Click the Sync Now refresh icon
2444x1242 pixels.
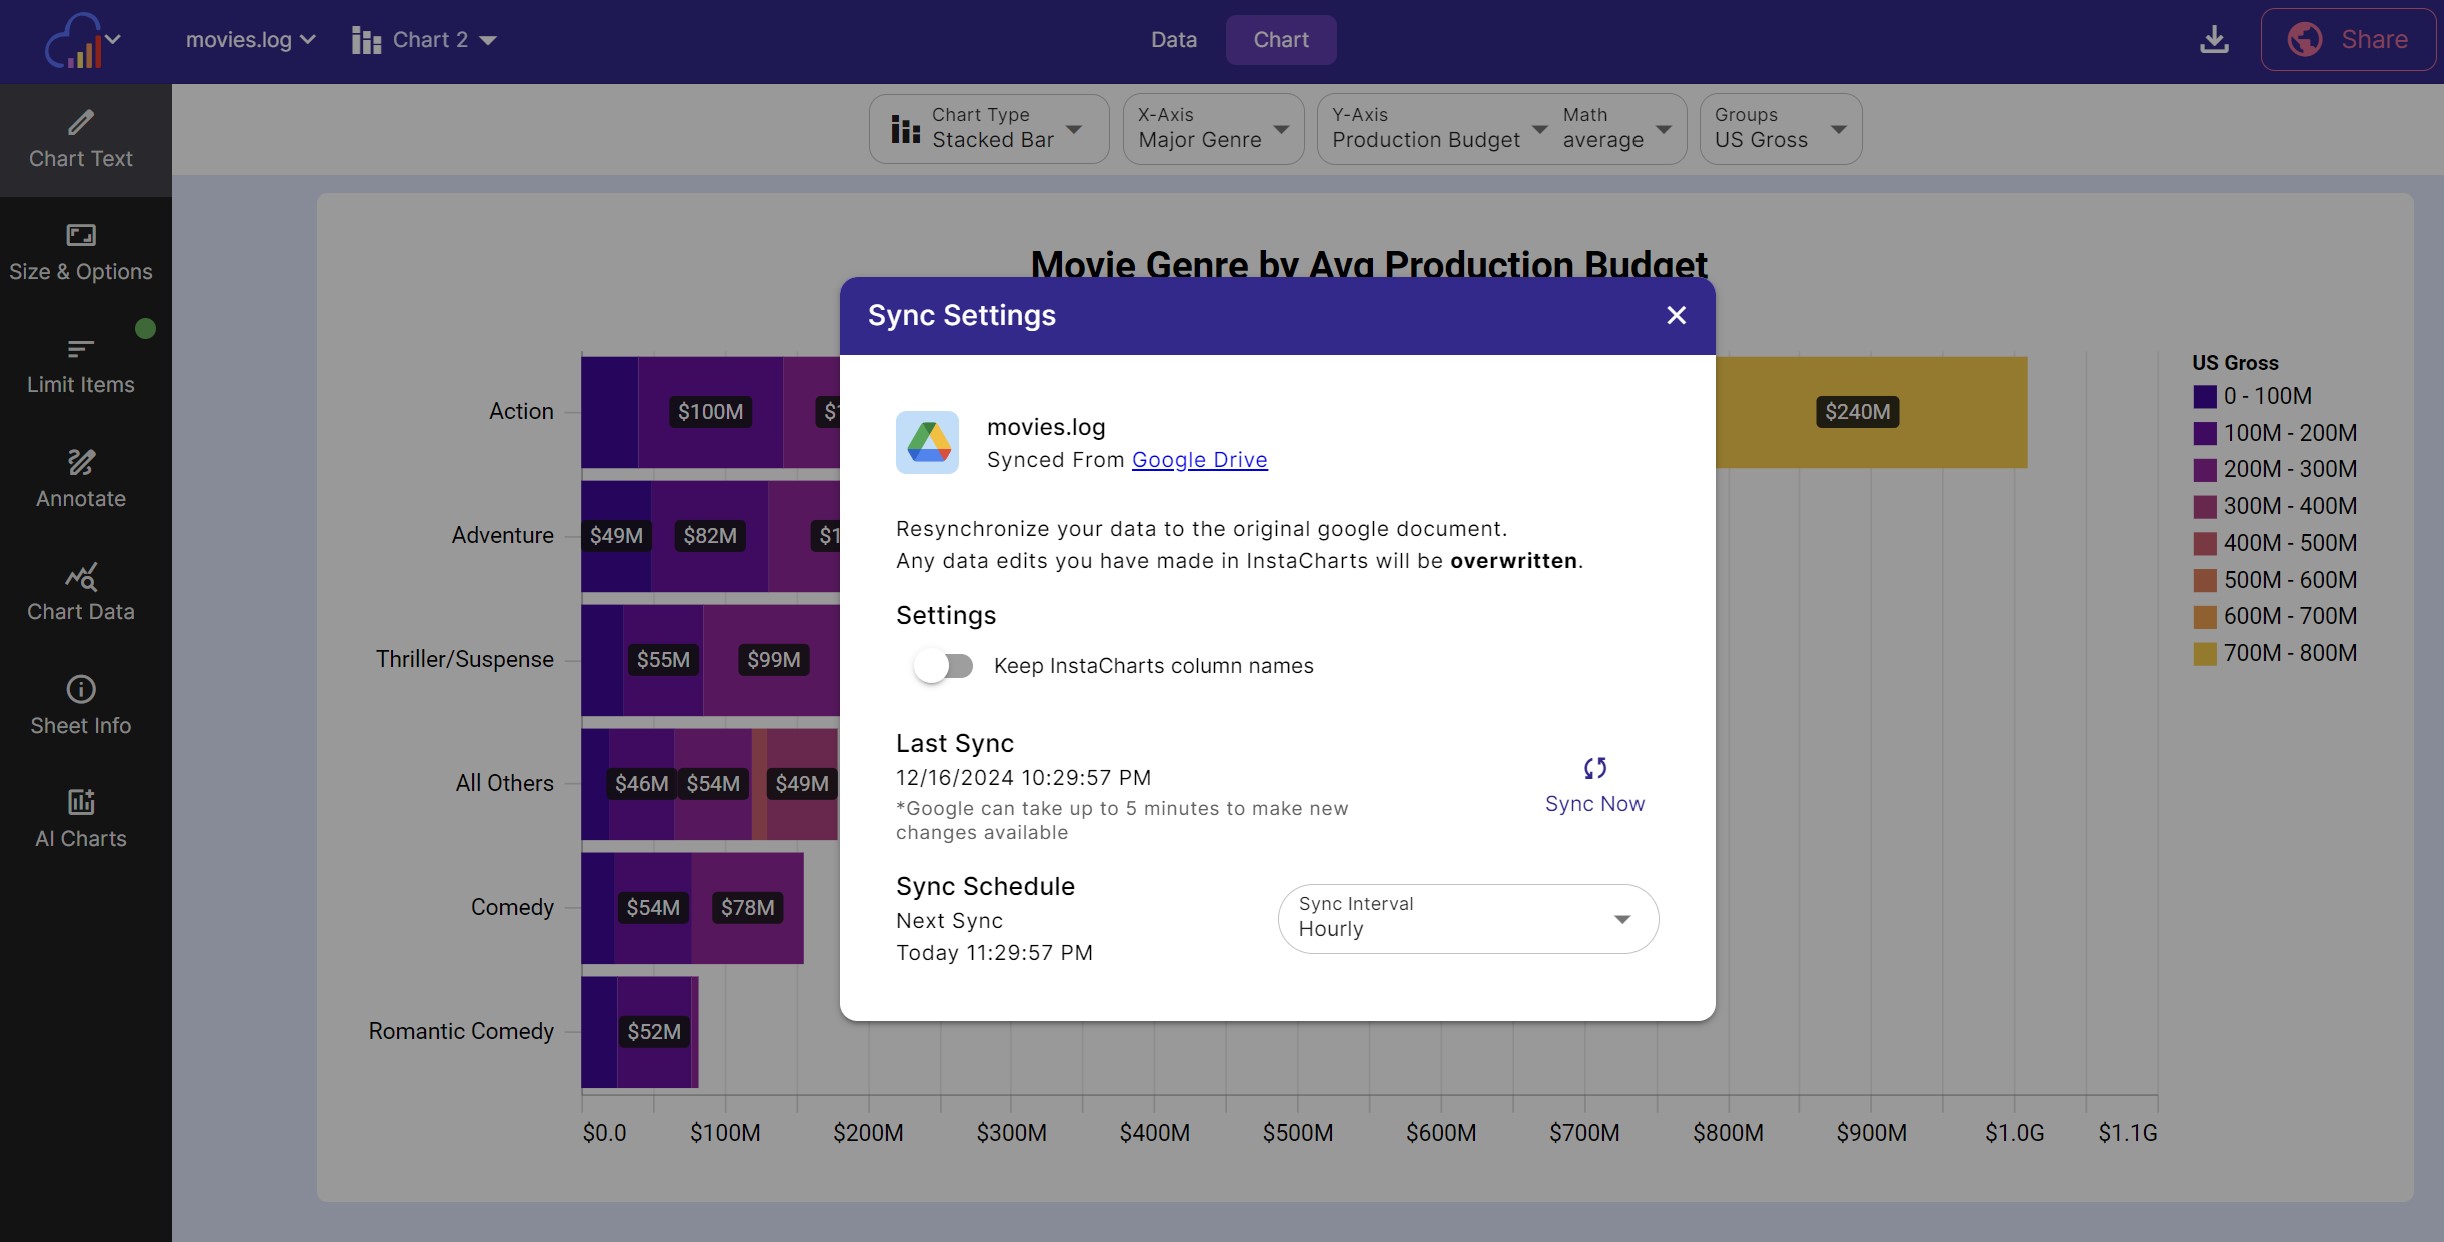[x=1595, y=768]
